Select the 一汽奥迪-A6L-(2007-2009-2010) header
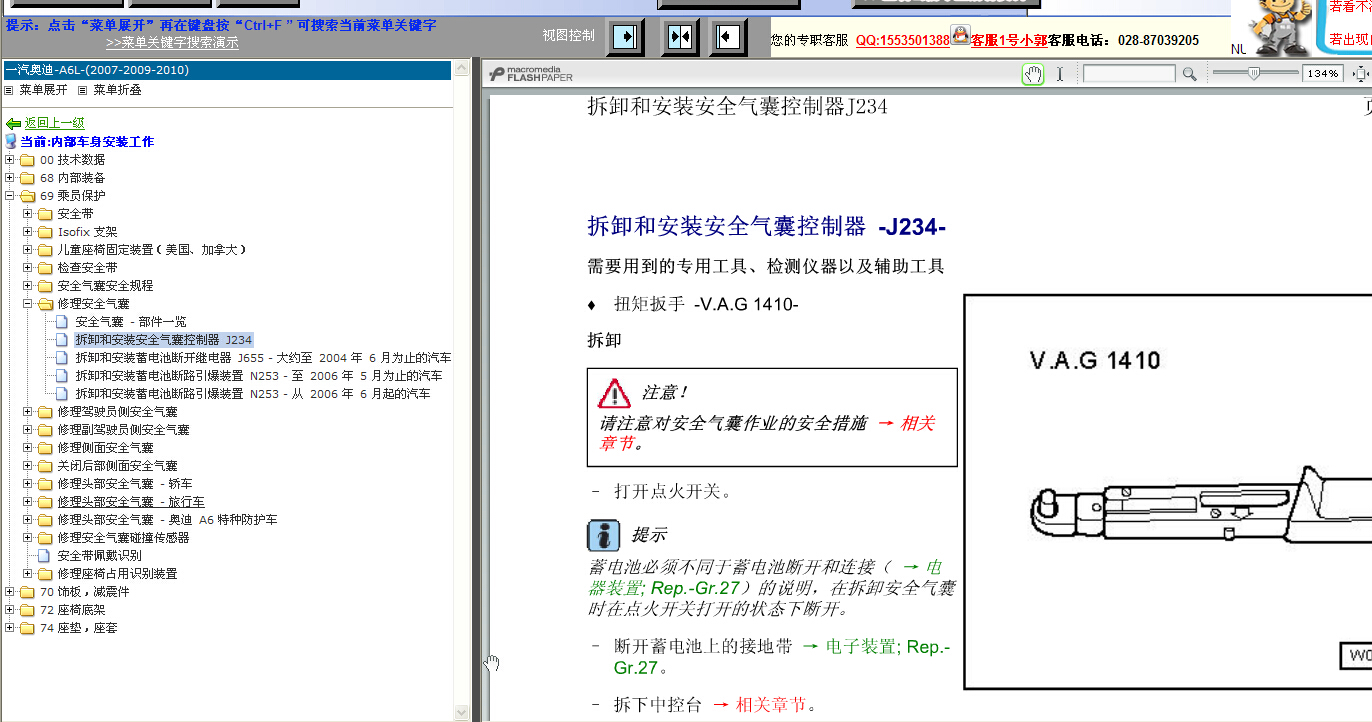Screen dimensions: 1372x722 coord(227,70)
